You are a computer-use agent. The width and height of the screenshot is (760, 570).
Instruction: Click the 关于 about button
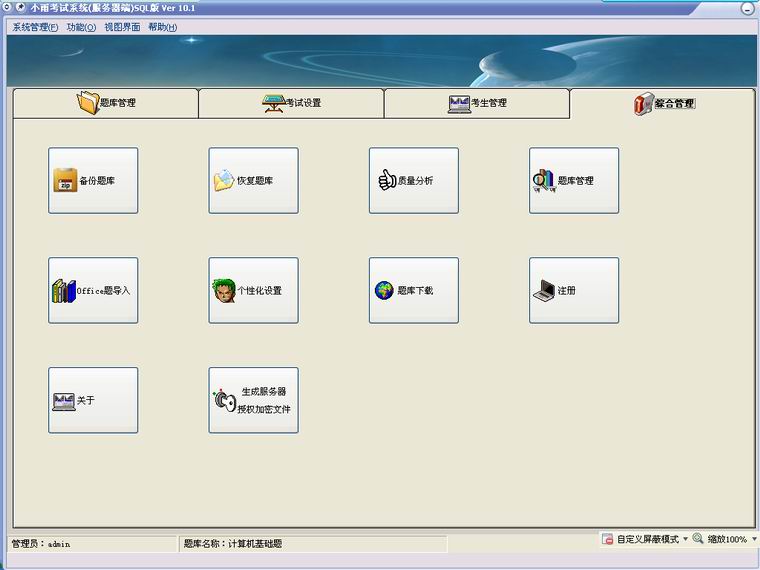point(93,401)
